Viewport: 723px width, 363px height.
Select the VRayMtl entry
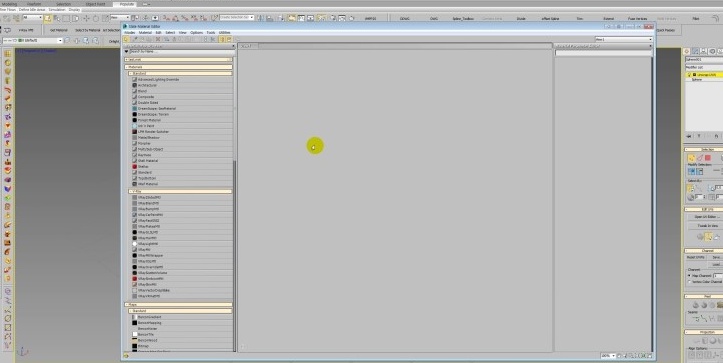coord(182,250)
